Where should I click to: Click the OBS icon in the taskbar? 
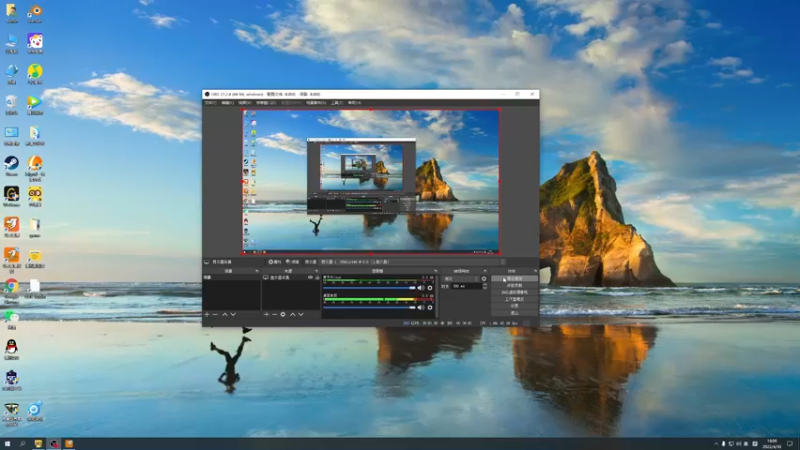pyautogui.click(x=54, y=444)
